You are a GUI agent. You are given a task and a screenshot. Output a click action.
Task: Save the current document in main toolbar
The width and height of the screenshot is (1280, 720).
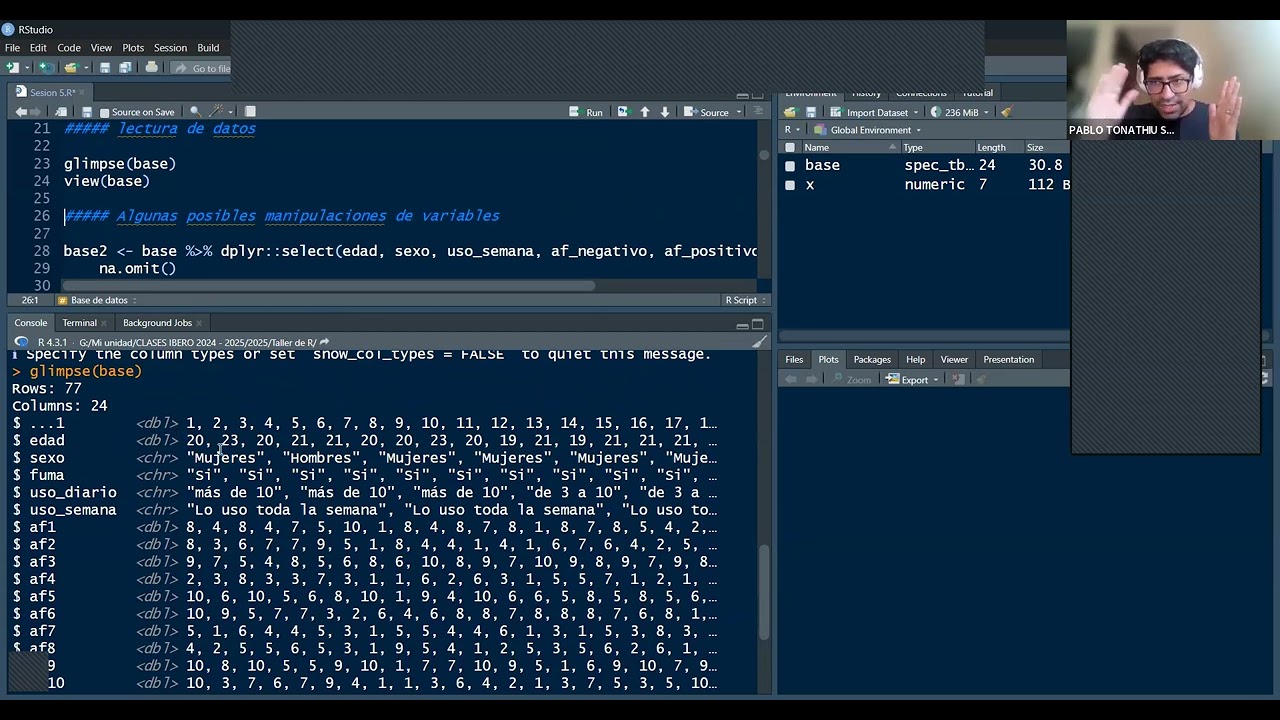[x=104, y=68]
